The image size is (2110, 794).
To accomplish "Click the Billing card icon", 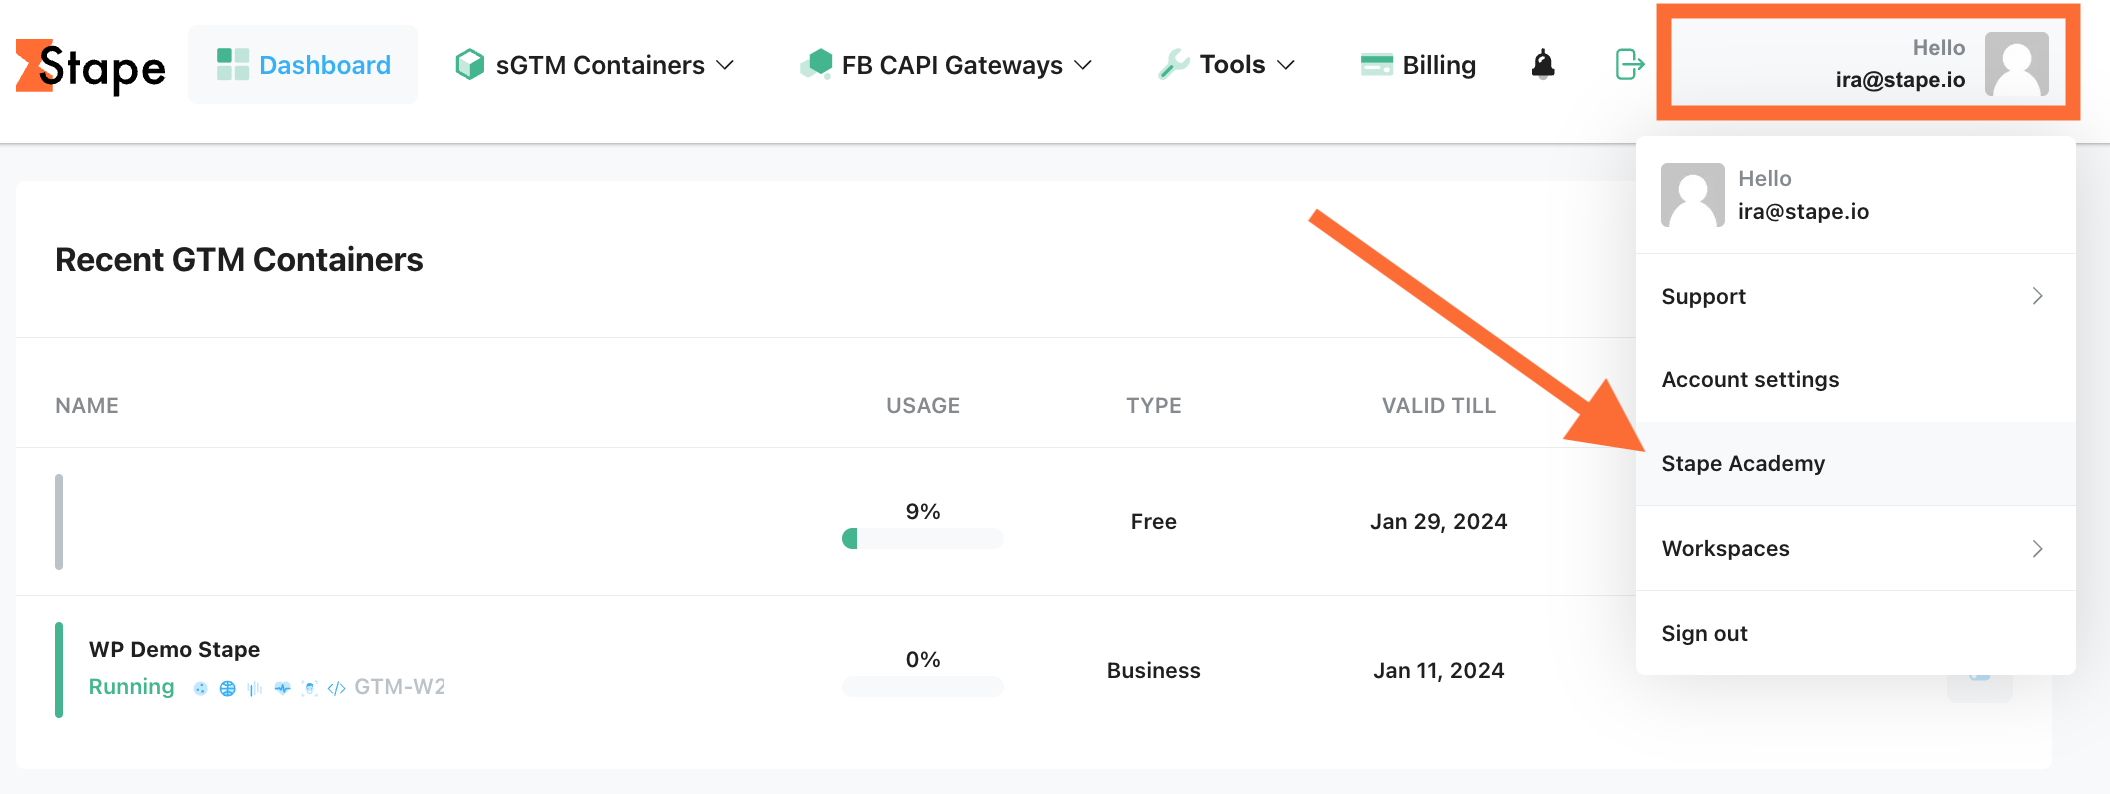I will [1377, 65].
